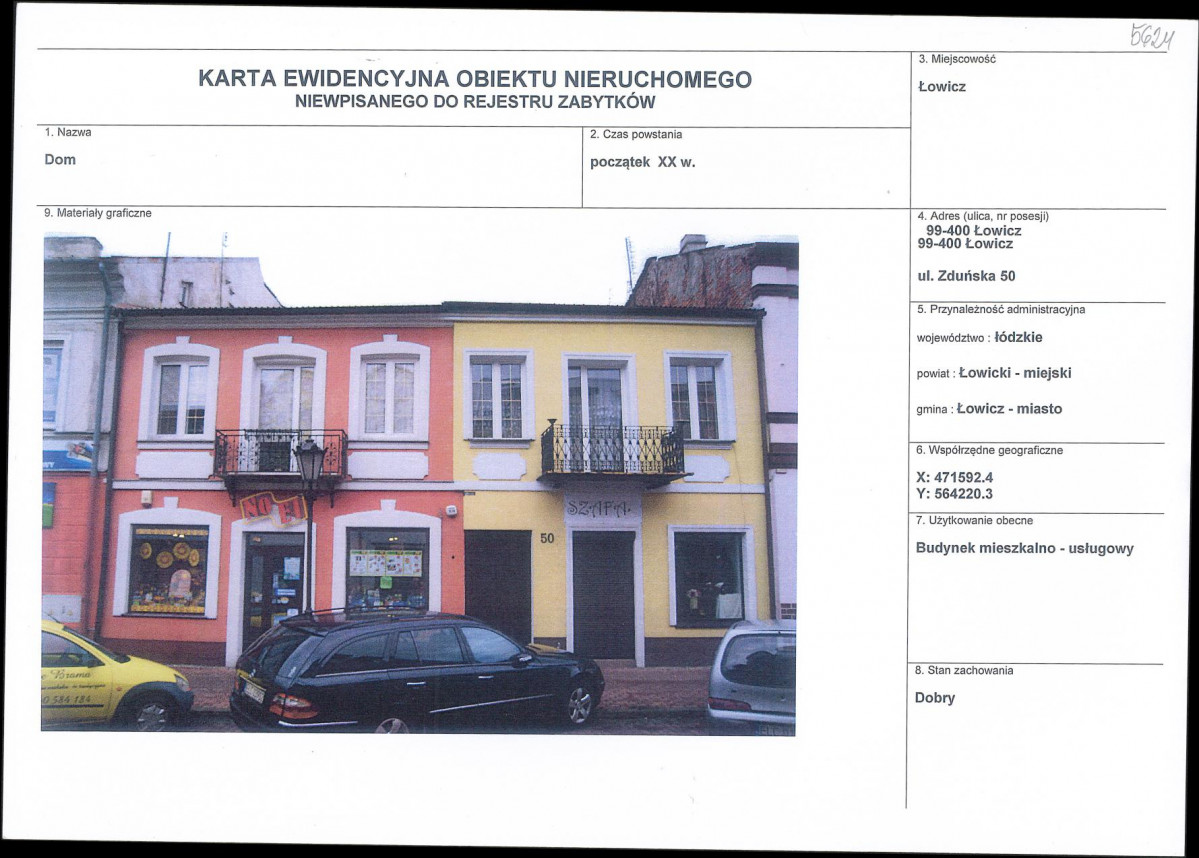Select the condition value 'Dobry'

(x=935, y=698)
